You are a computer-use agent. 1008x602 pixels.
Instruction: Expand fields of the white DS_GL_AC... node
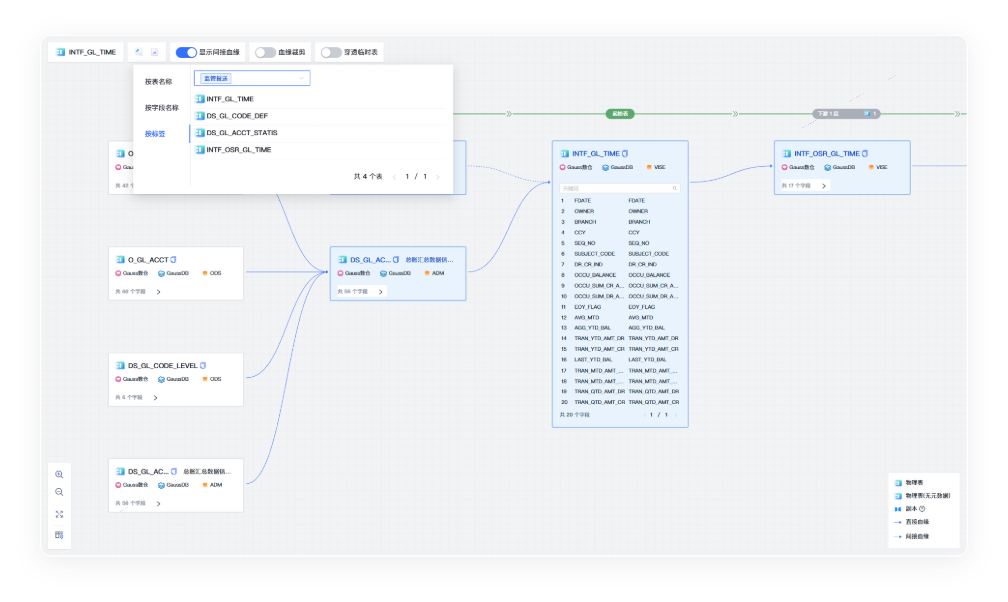159,504
